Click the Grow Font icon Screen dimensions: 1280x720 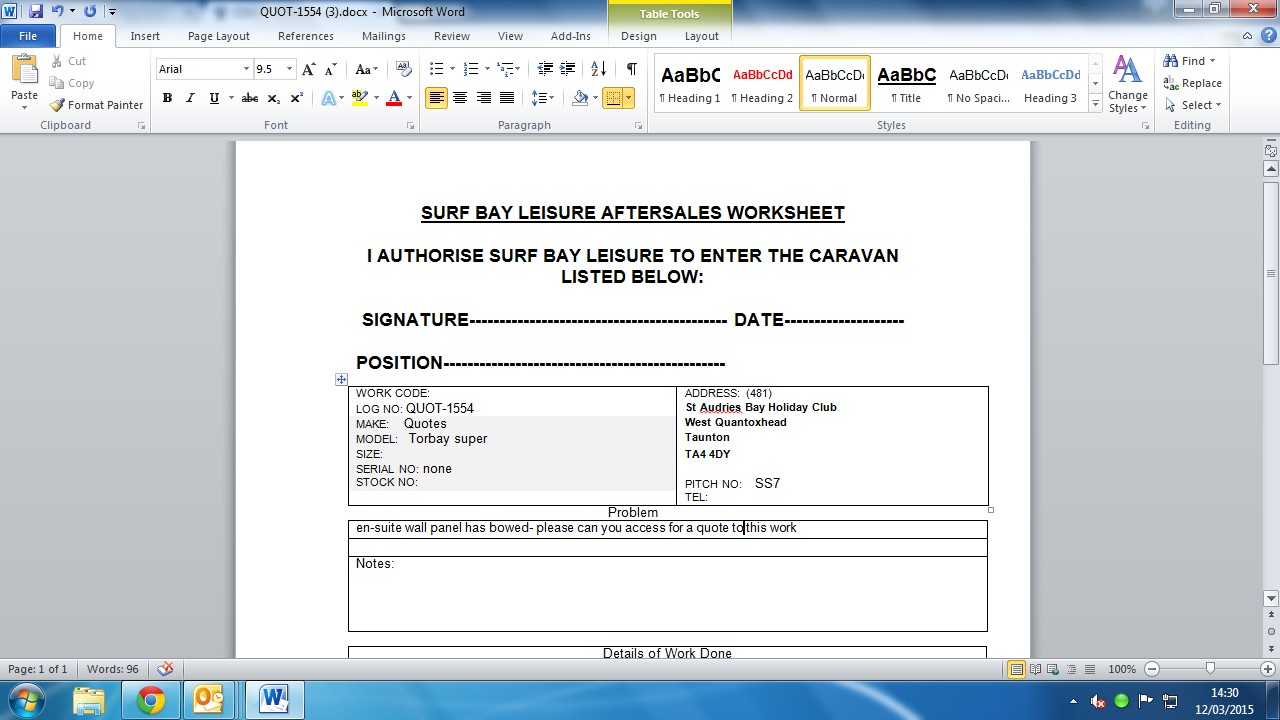[309, 69]
